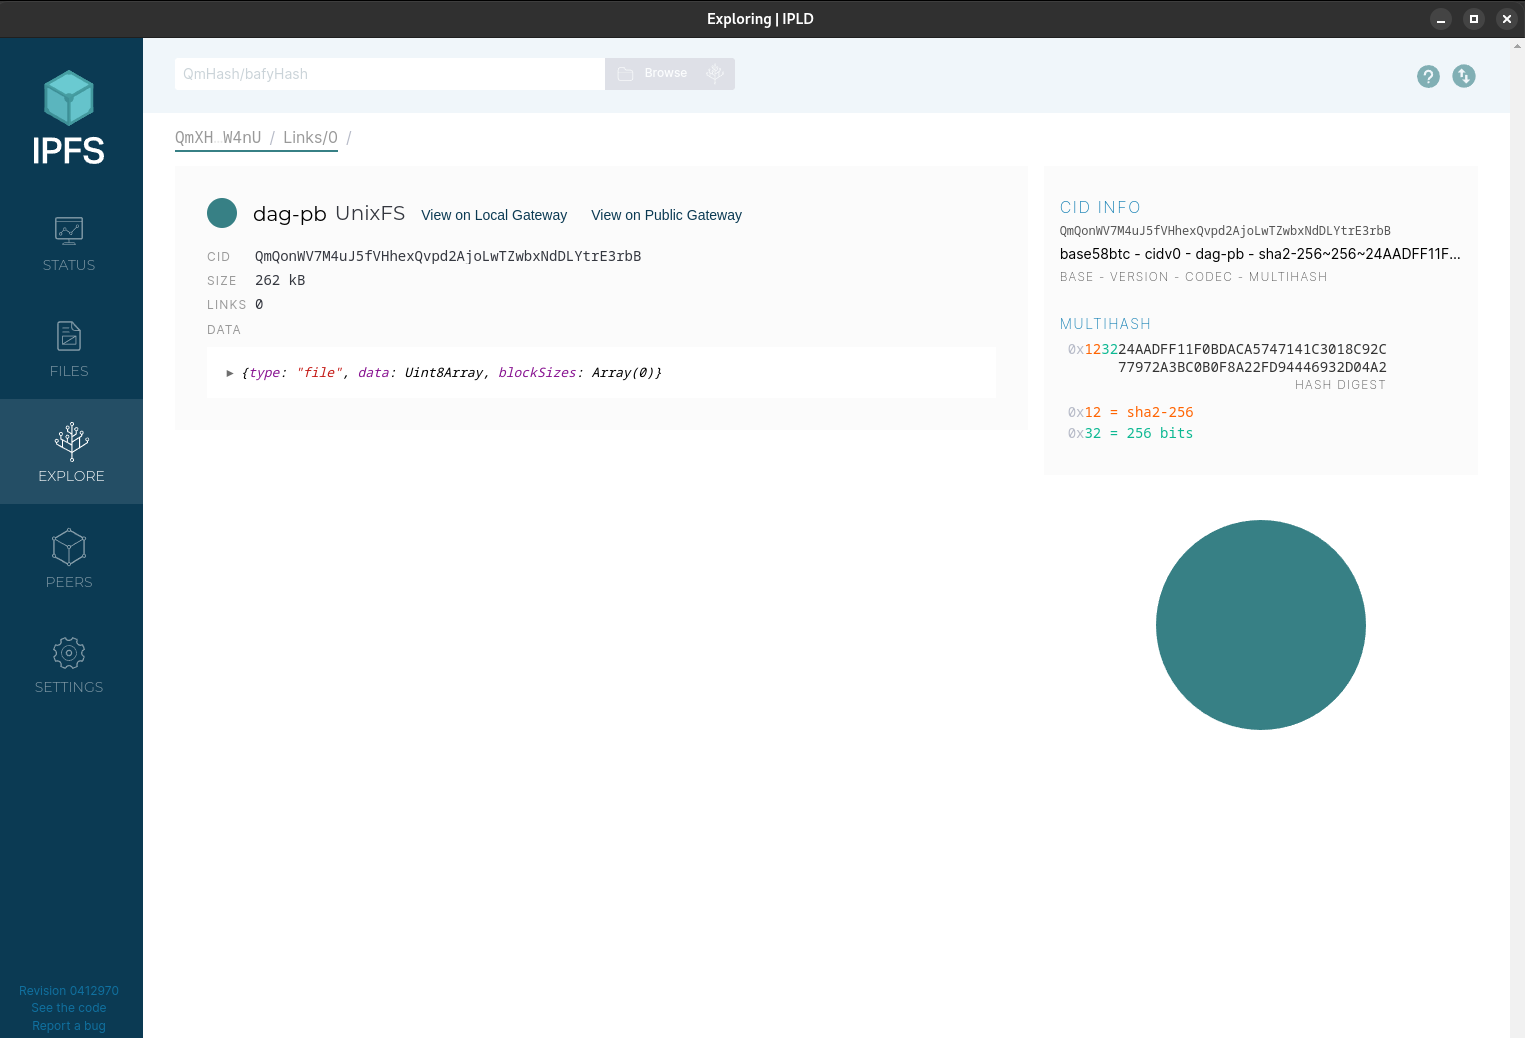1525x1038 pixels.
Task: Click the dag-pb heading text
Action: (290, 214)
